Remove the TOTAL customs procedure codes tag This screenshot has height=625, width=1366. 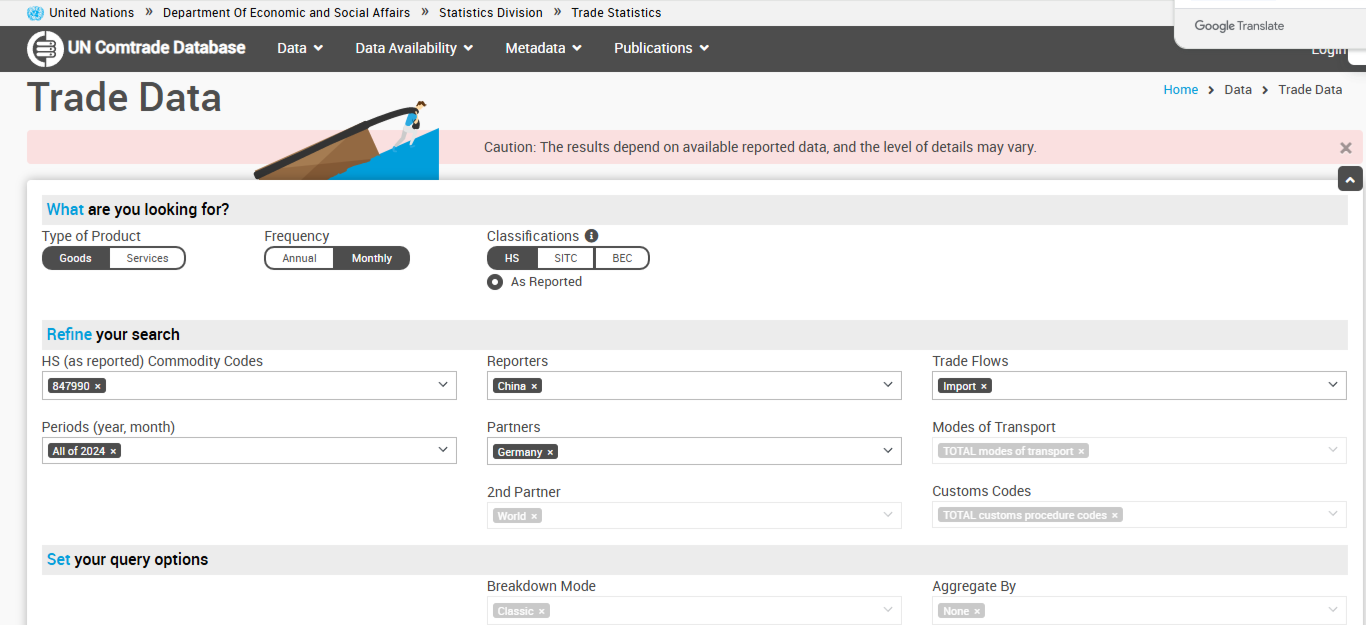(1115, 515)
